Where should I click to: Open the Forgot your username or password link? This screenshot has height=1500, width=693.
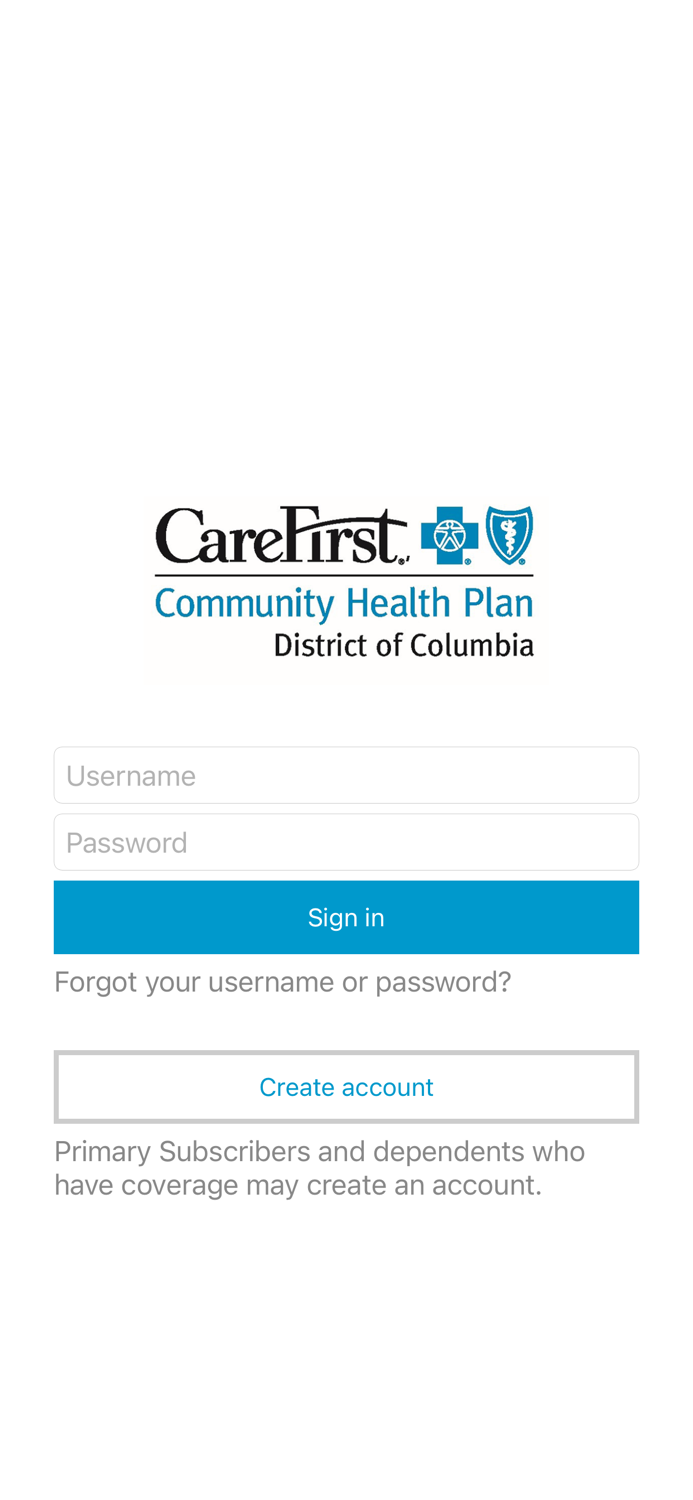coord(283,981)
